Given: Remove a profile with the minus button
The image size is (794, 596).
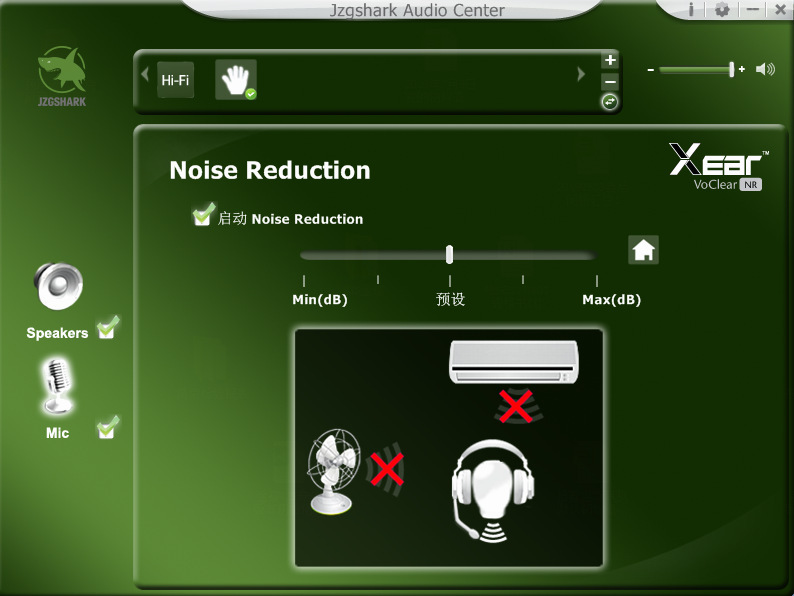Looking at the screenshot, I should 610,81.
